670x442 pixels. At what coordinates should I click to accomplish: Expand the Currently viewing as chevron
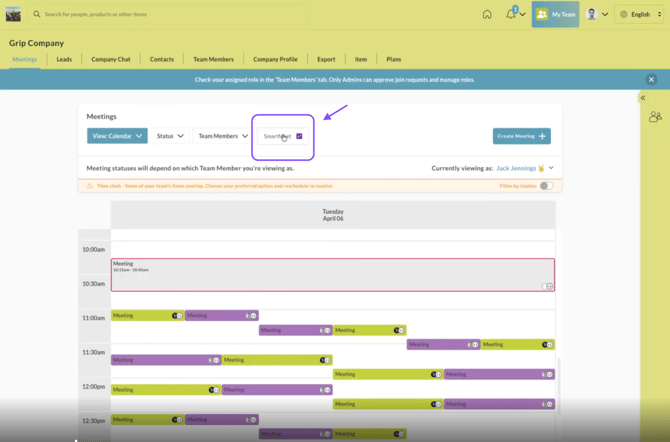(551, 168)
